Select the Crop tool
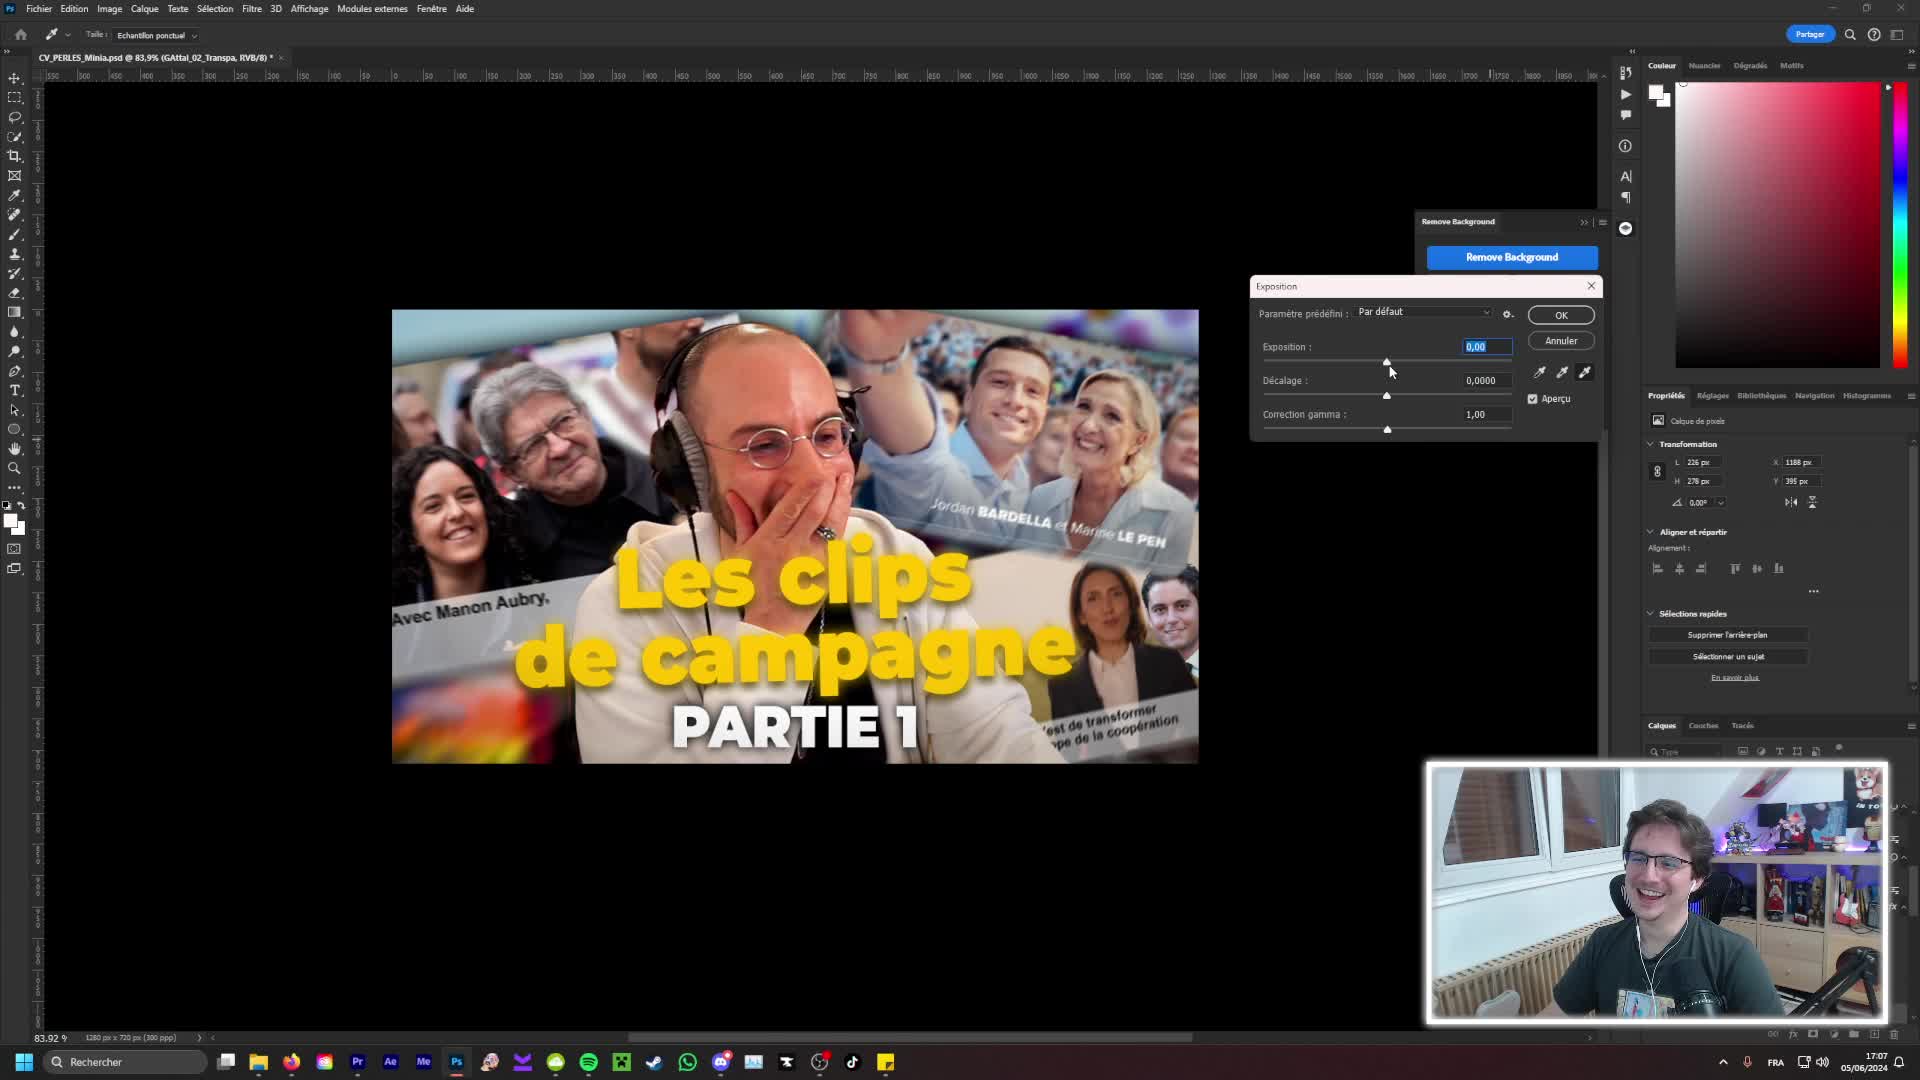Viewport: 1920px width, 1080px height. pyautogui.click(x=14, y=156)
